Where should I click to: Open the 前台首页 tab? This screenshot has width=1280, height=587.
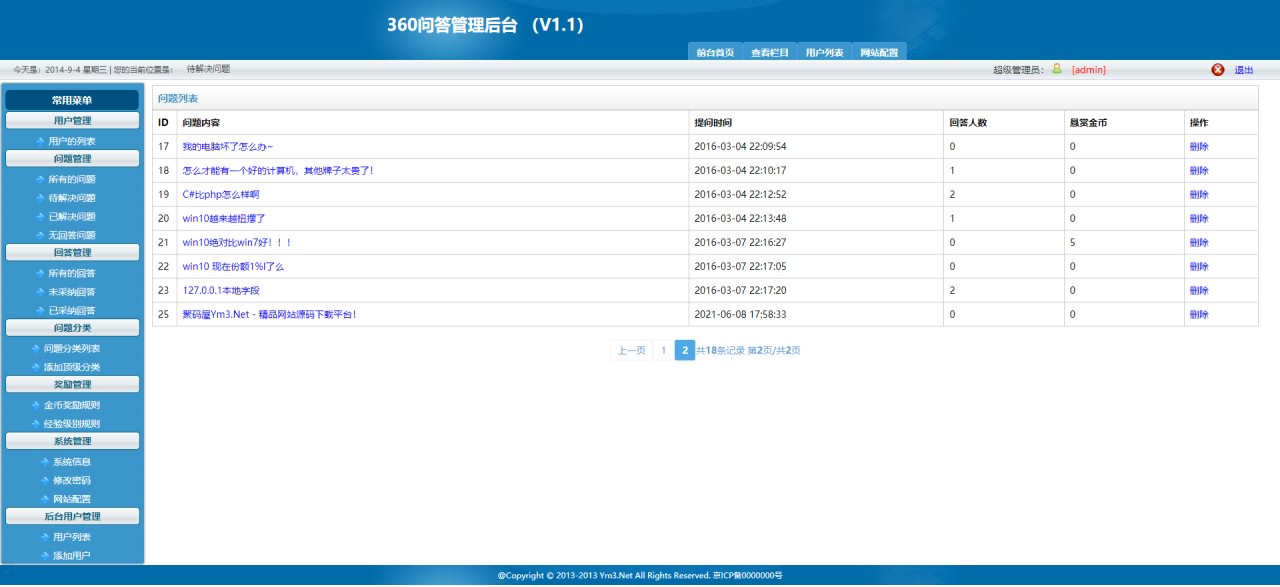(715, 53)
